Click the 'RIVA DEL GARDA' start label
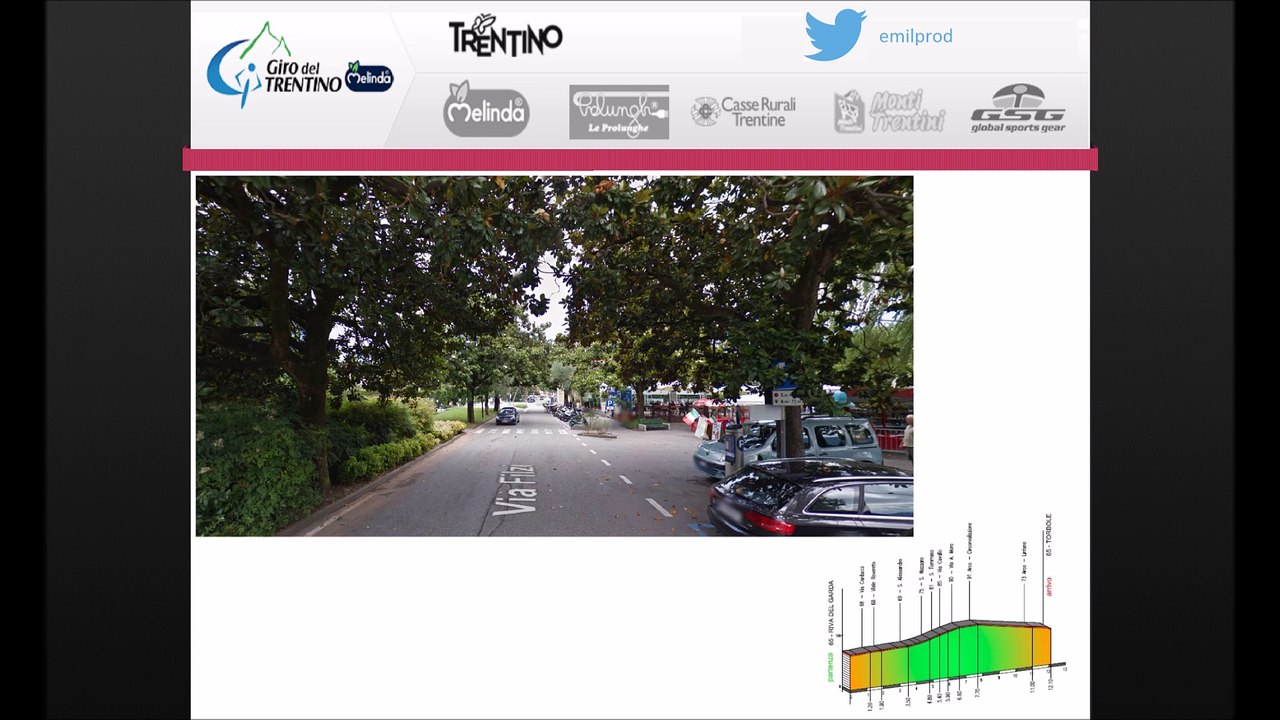1280x720 pixels. pos(831,612)
